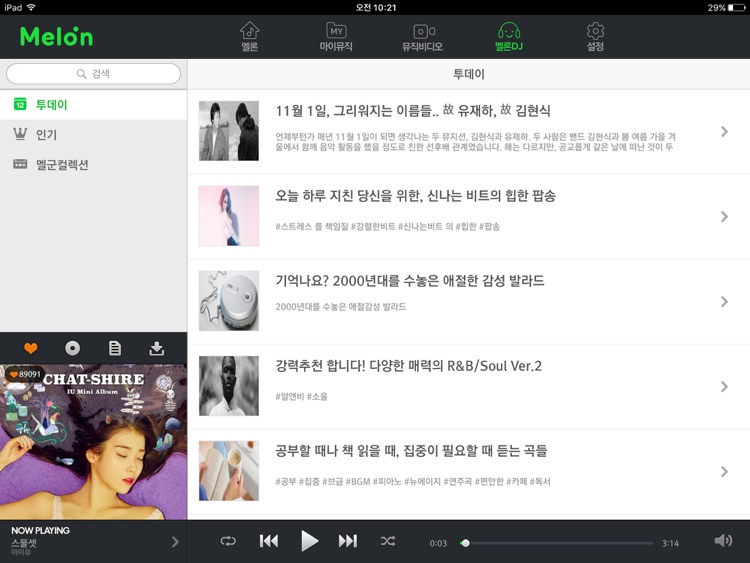Play the current track

(309, 541)
